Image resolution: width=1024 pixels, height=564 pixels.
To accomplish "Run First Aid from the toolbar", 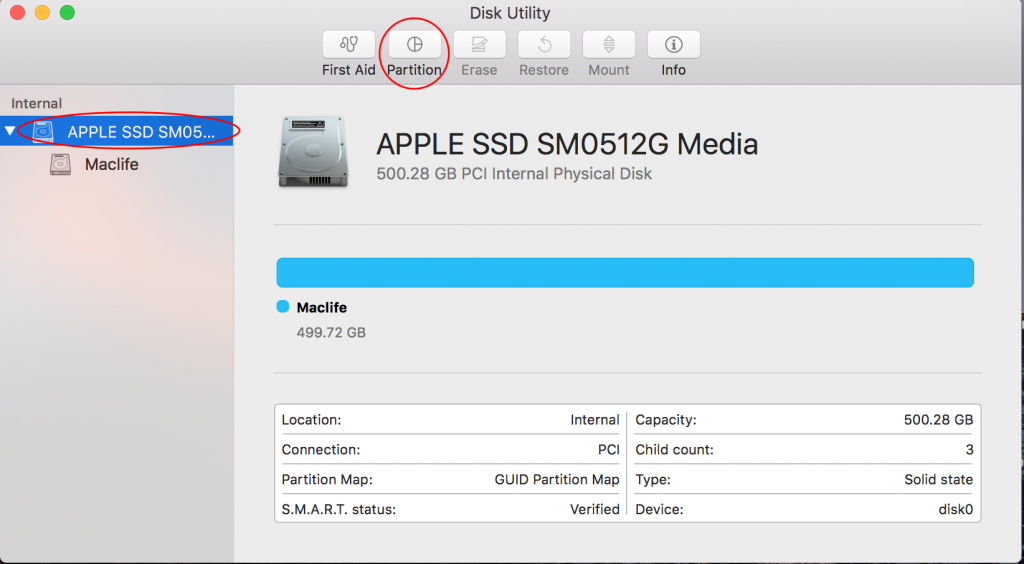I will [x=349, y=44].
